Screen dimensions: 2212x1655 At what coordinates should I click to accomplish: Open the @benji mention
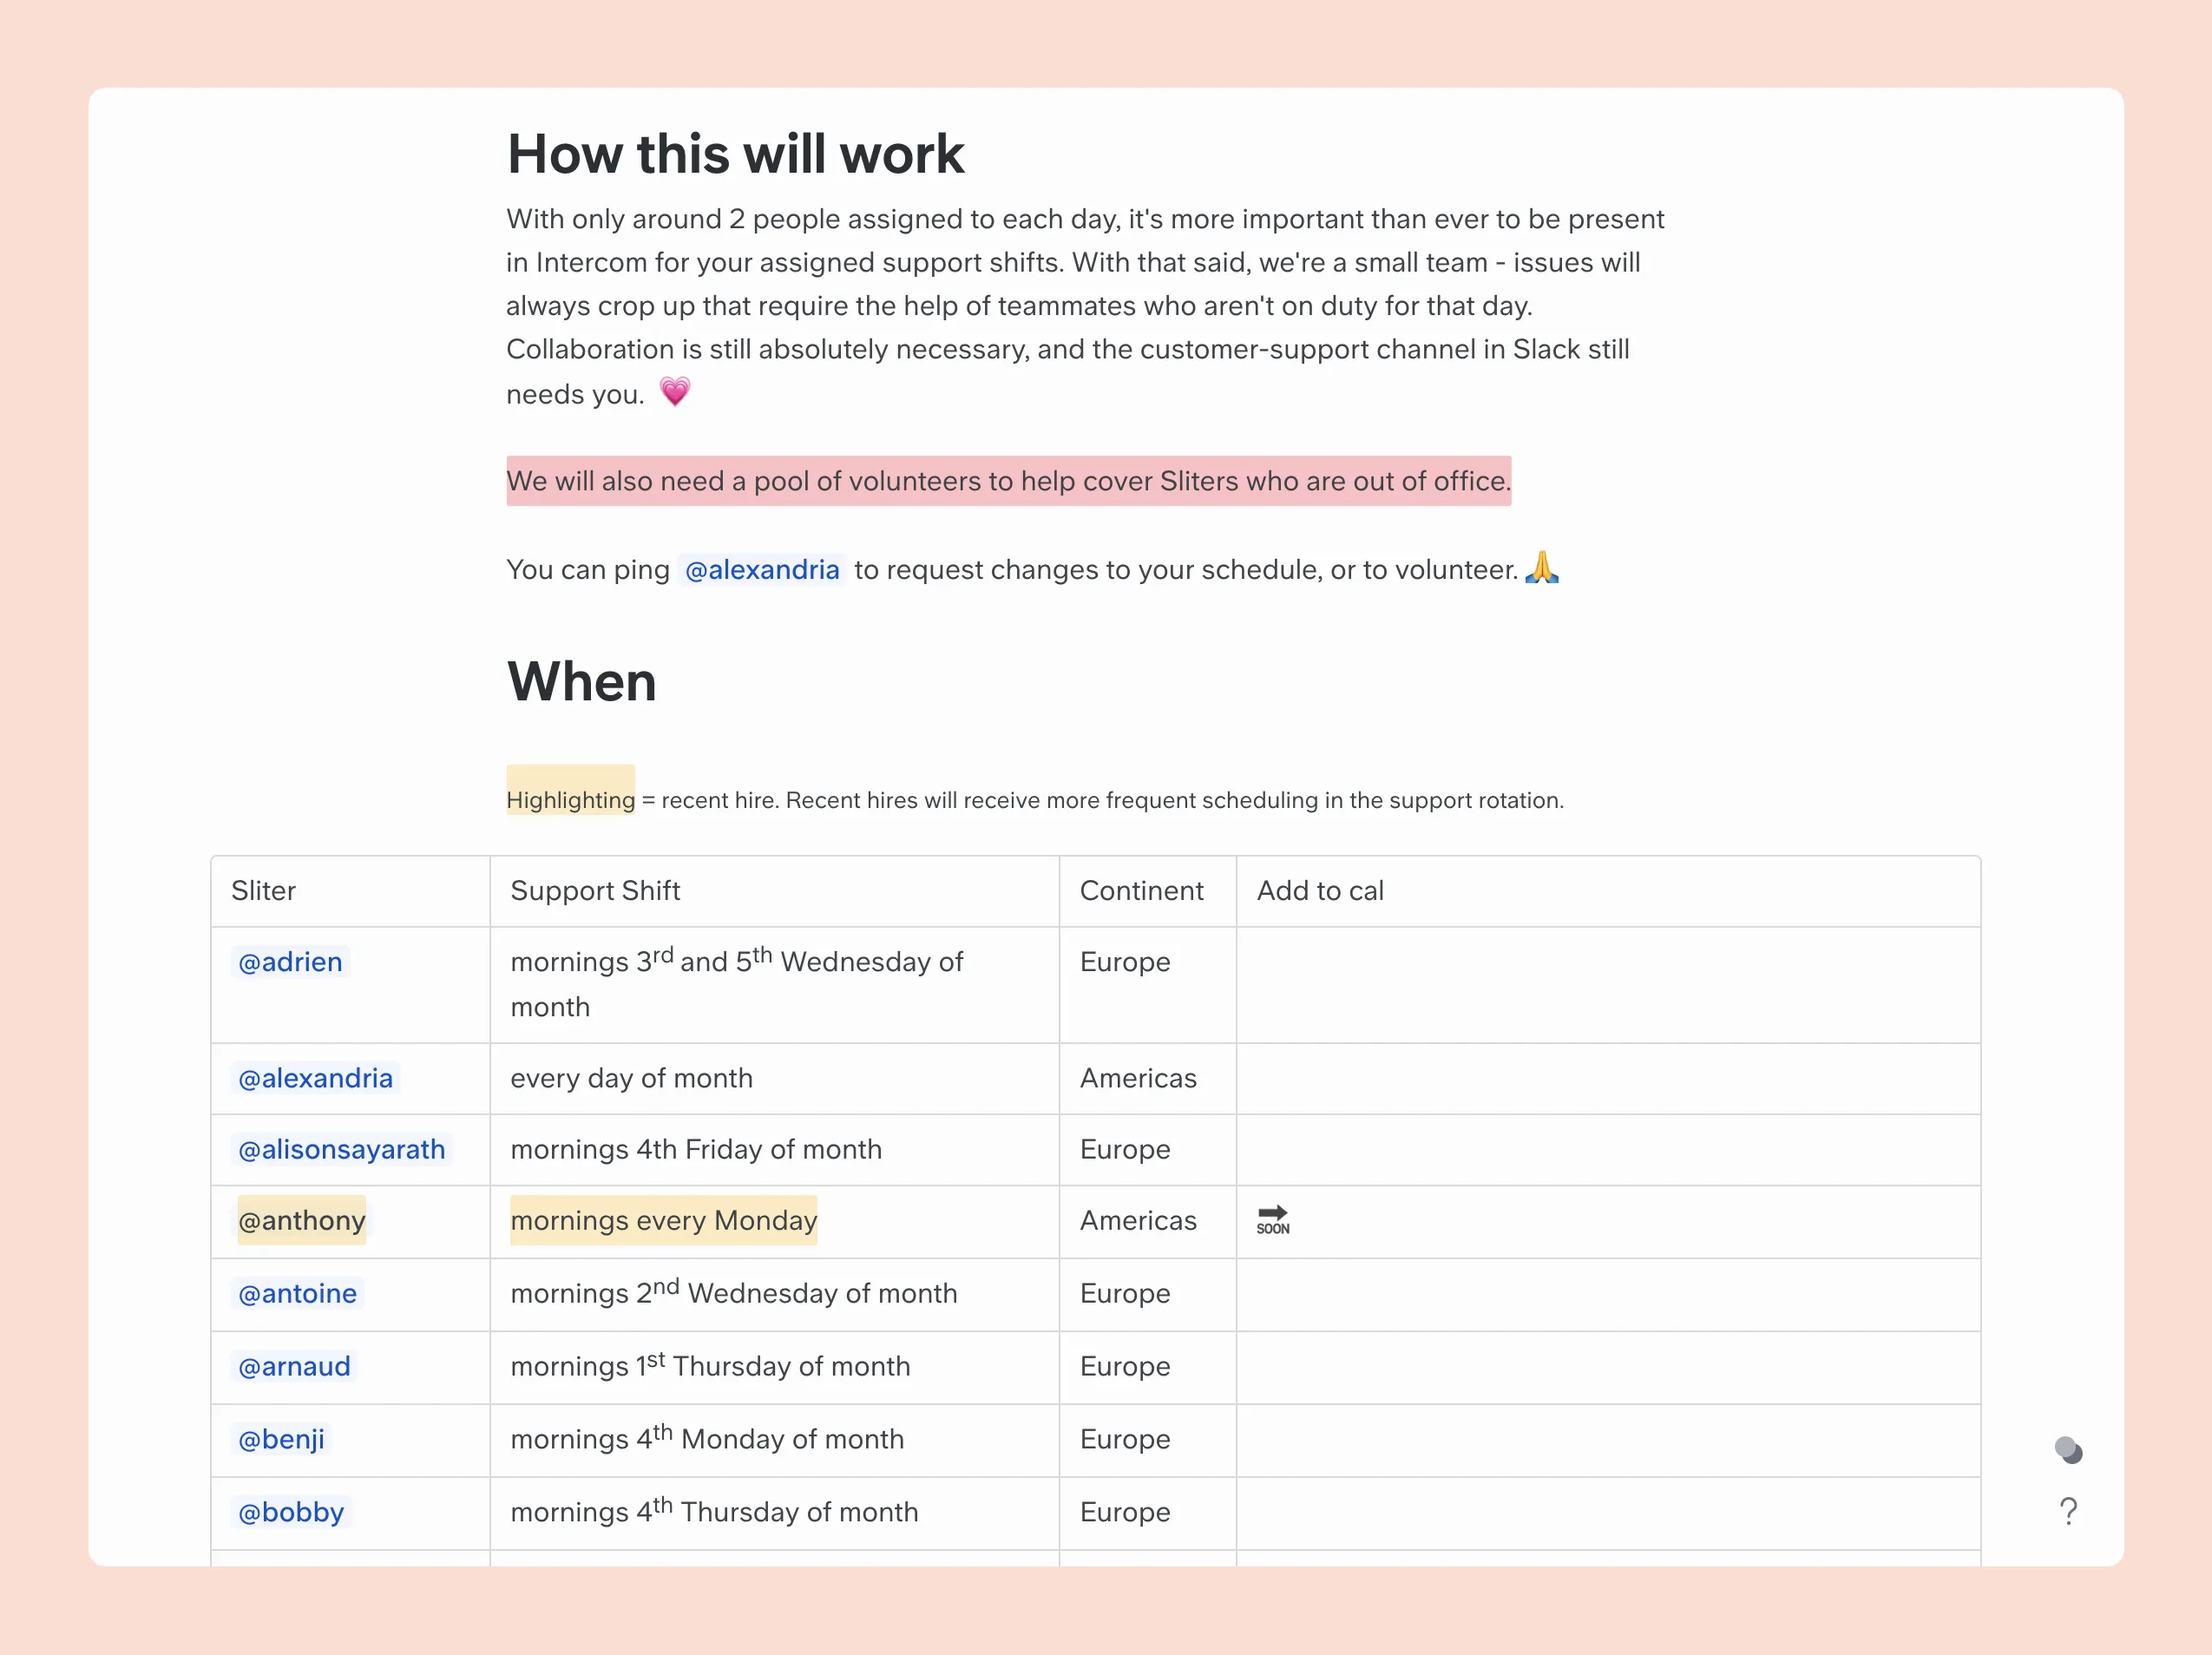[x=281, y=1439]
